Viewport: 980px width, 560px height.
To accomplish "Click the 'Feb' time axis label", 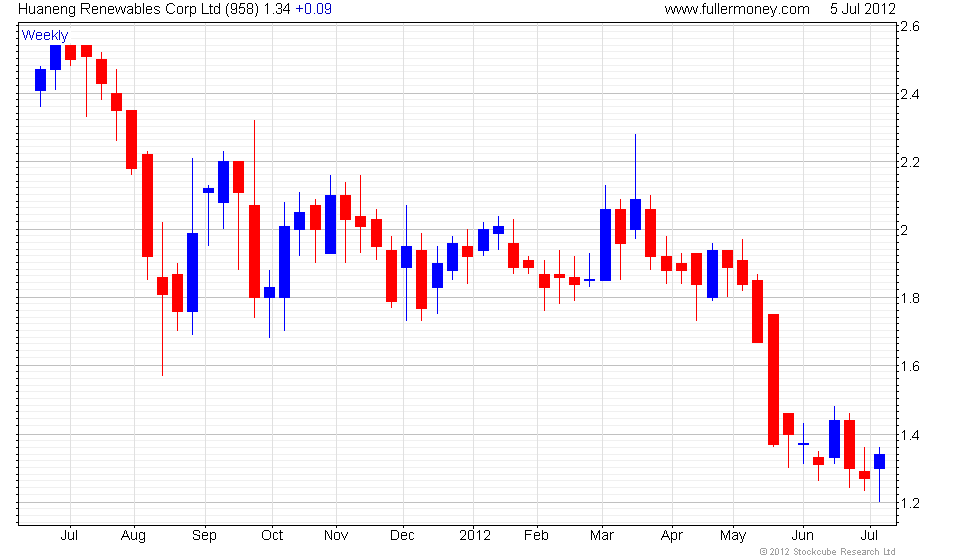I will [x=536, y=535].
